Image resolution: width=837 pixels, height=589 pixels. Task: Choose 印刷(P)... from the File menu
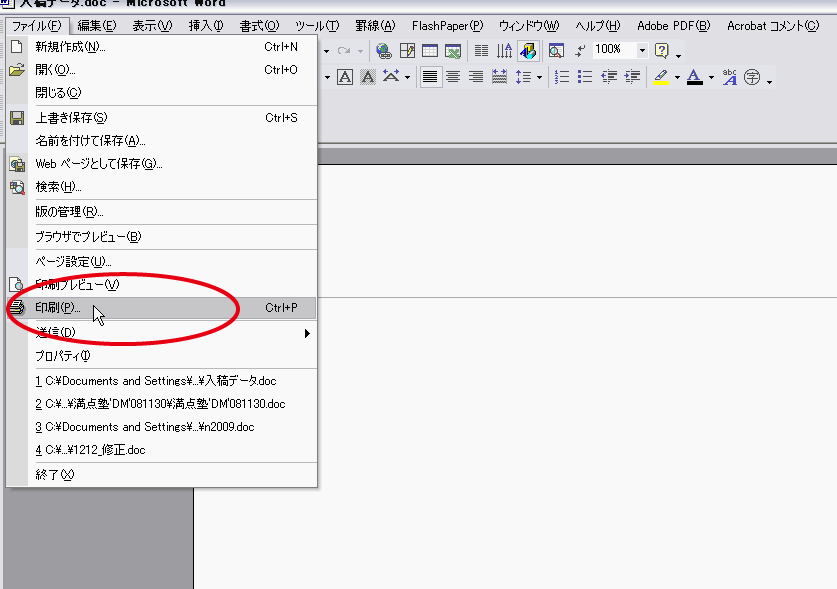161,308
